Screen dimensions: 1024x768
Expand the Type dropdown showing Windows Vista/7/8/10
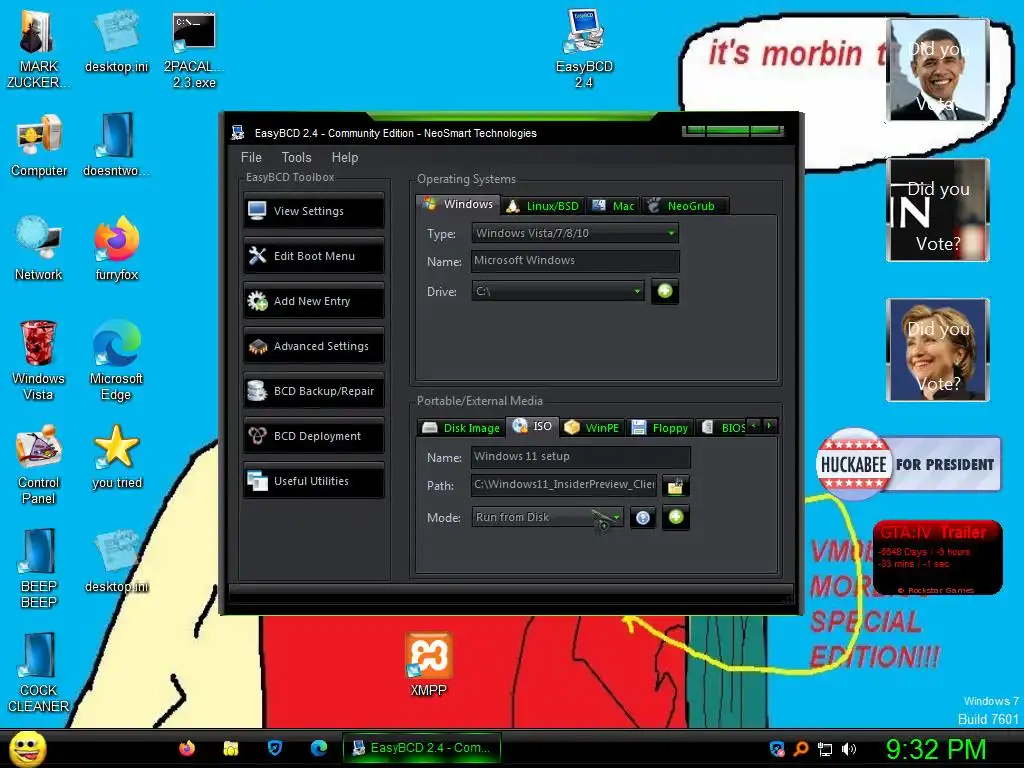(575, 233)
